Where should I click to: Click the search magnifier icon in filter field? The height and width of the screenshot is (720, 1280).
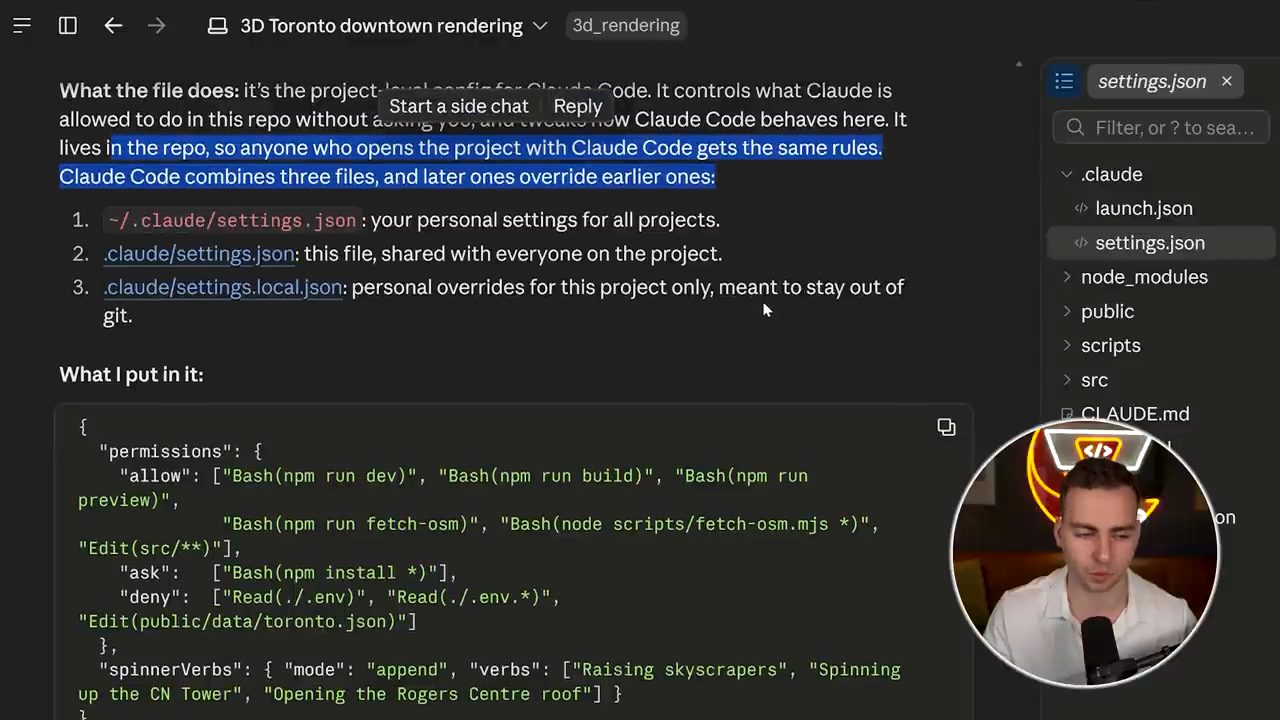[x=1076, y=128]
